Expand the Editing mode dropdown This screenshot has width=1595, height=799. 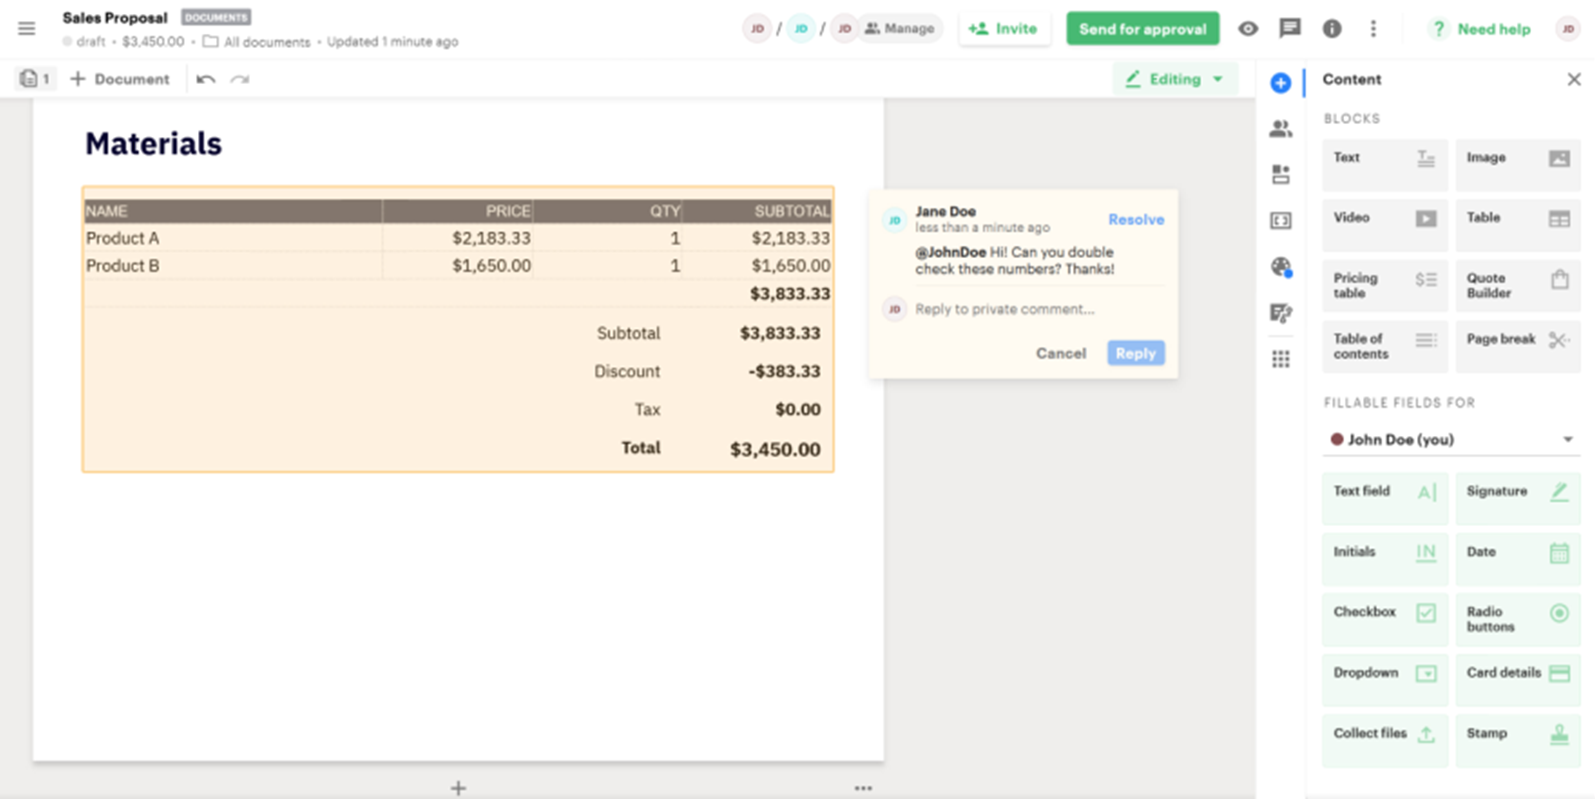(x=1175, y=79)
